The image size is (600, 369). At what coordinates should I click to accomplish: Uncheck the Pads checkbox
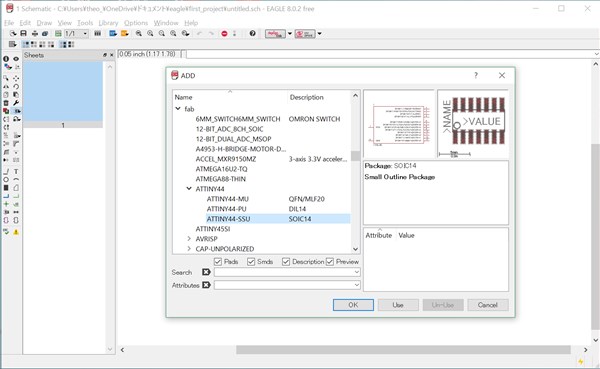[218, 261]
